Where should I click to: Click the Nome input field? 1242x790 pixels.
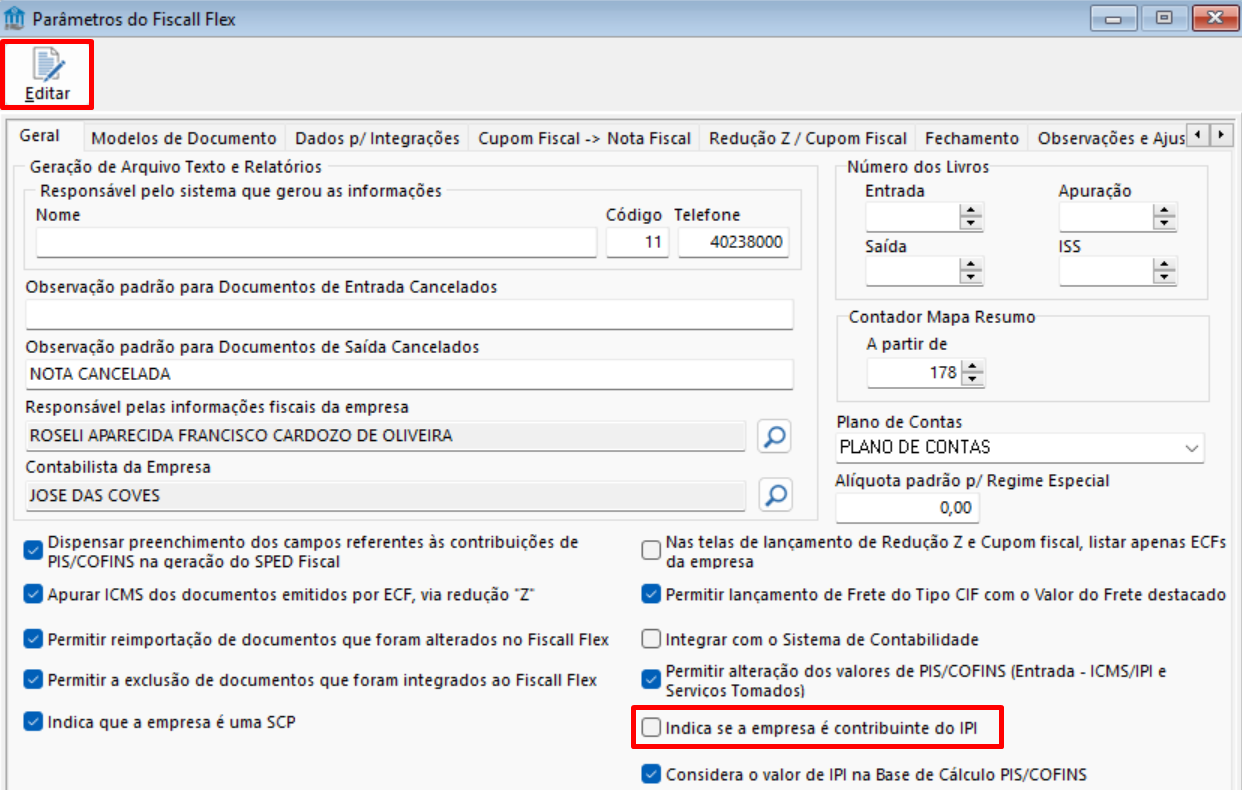316,243
